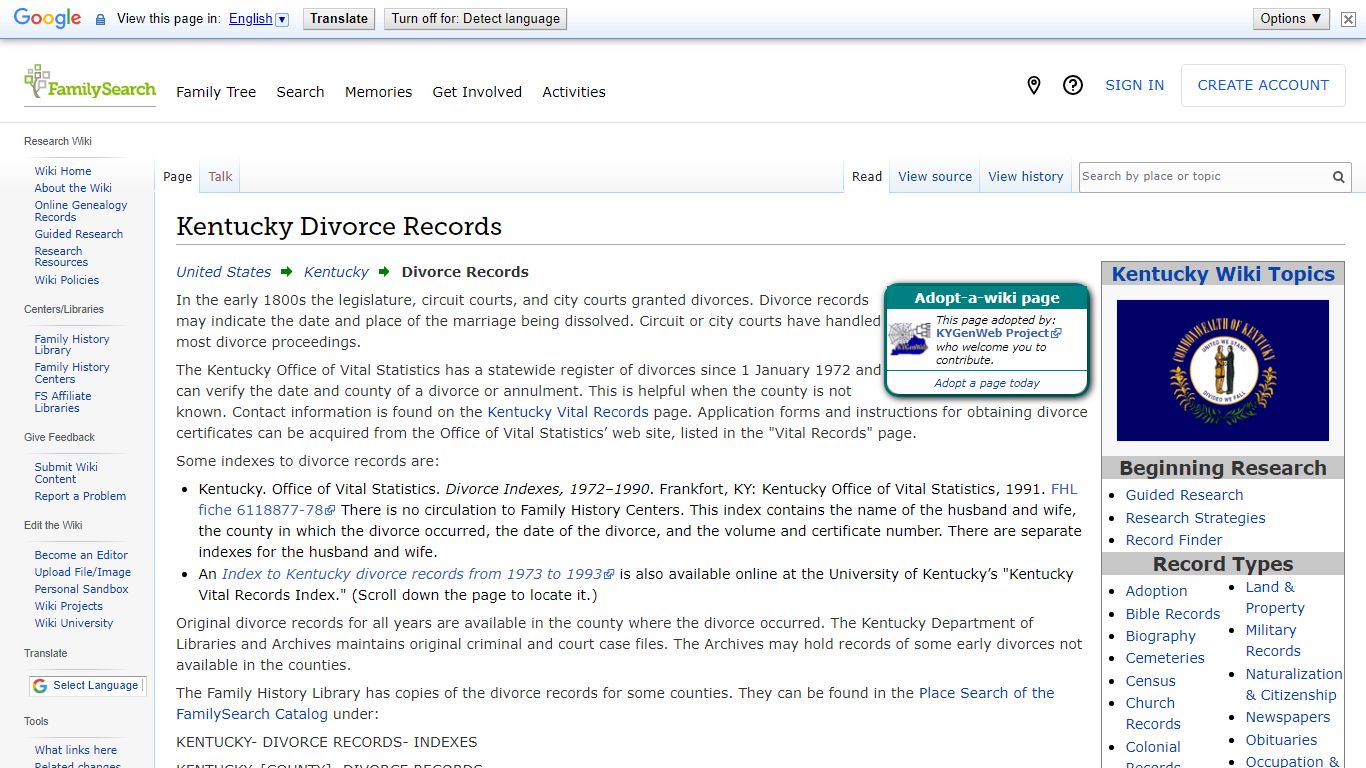Click Become an Editor link
Viewport: 1366px width, 768px height.
click(81, 555)
